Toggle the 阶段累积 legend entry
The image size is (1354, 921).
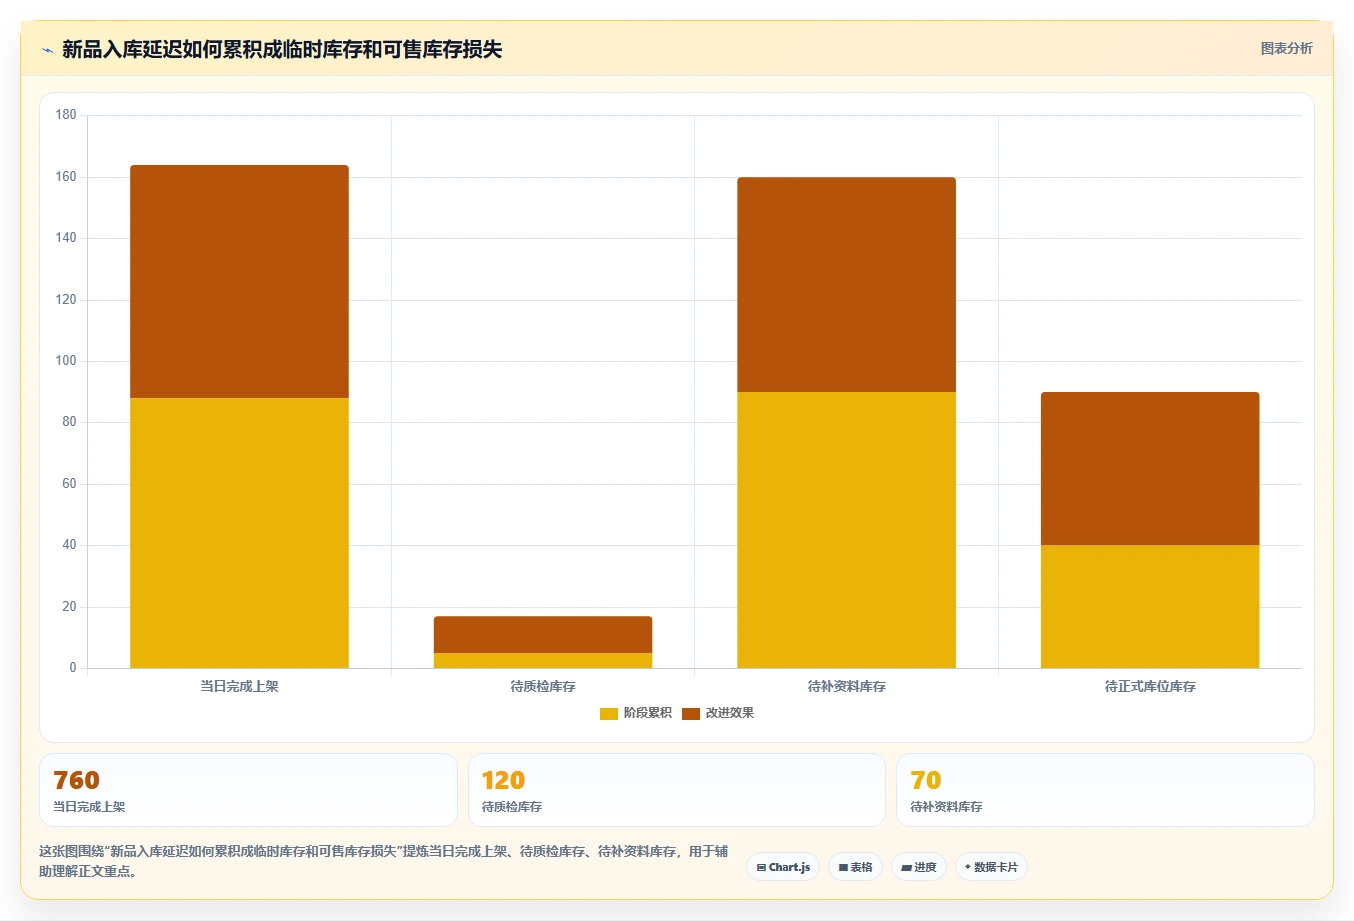tap(635, 713)
